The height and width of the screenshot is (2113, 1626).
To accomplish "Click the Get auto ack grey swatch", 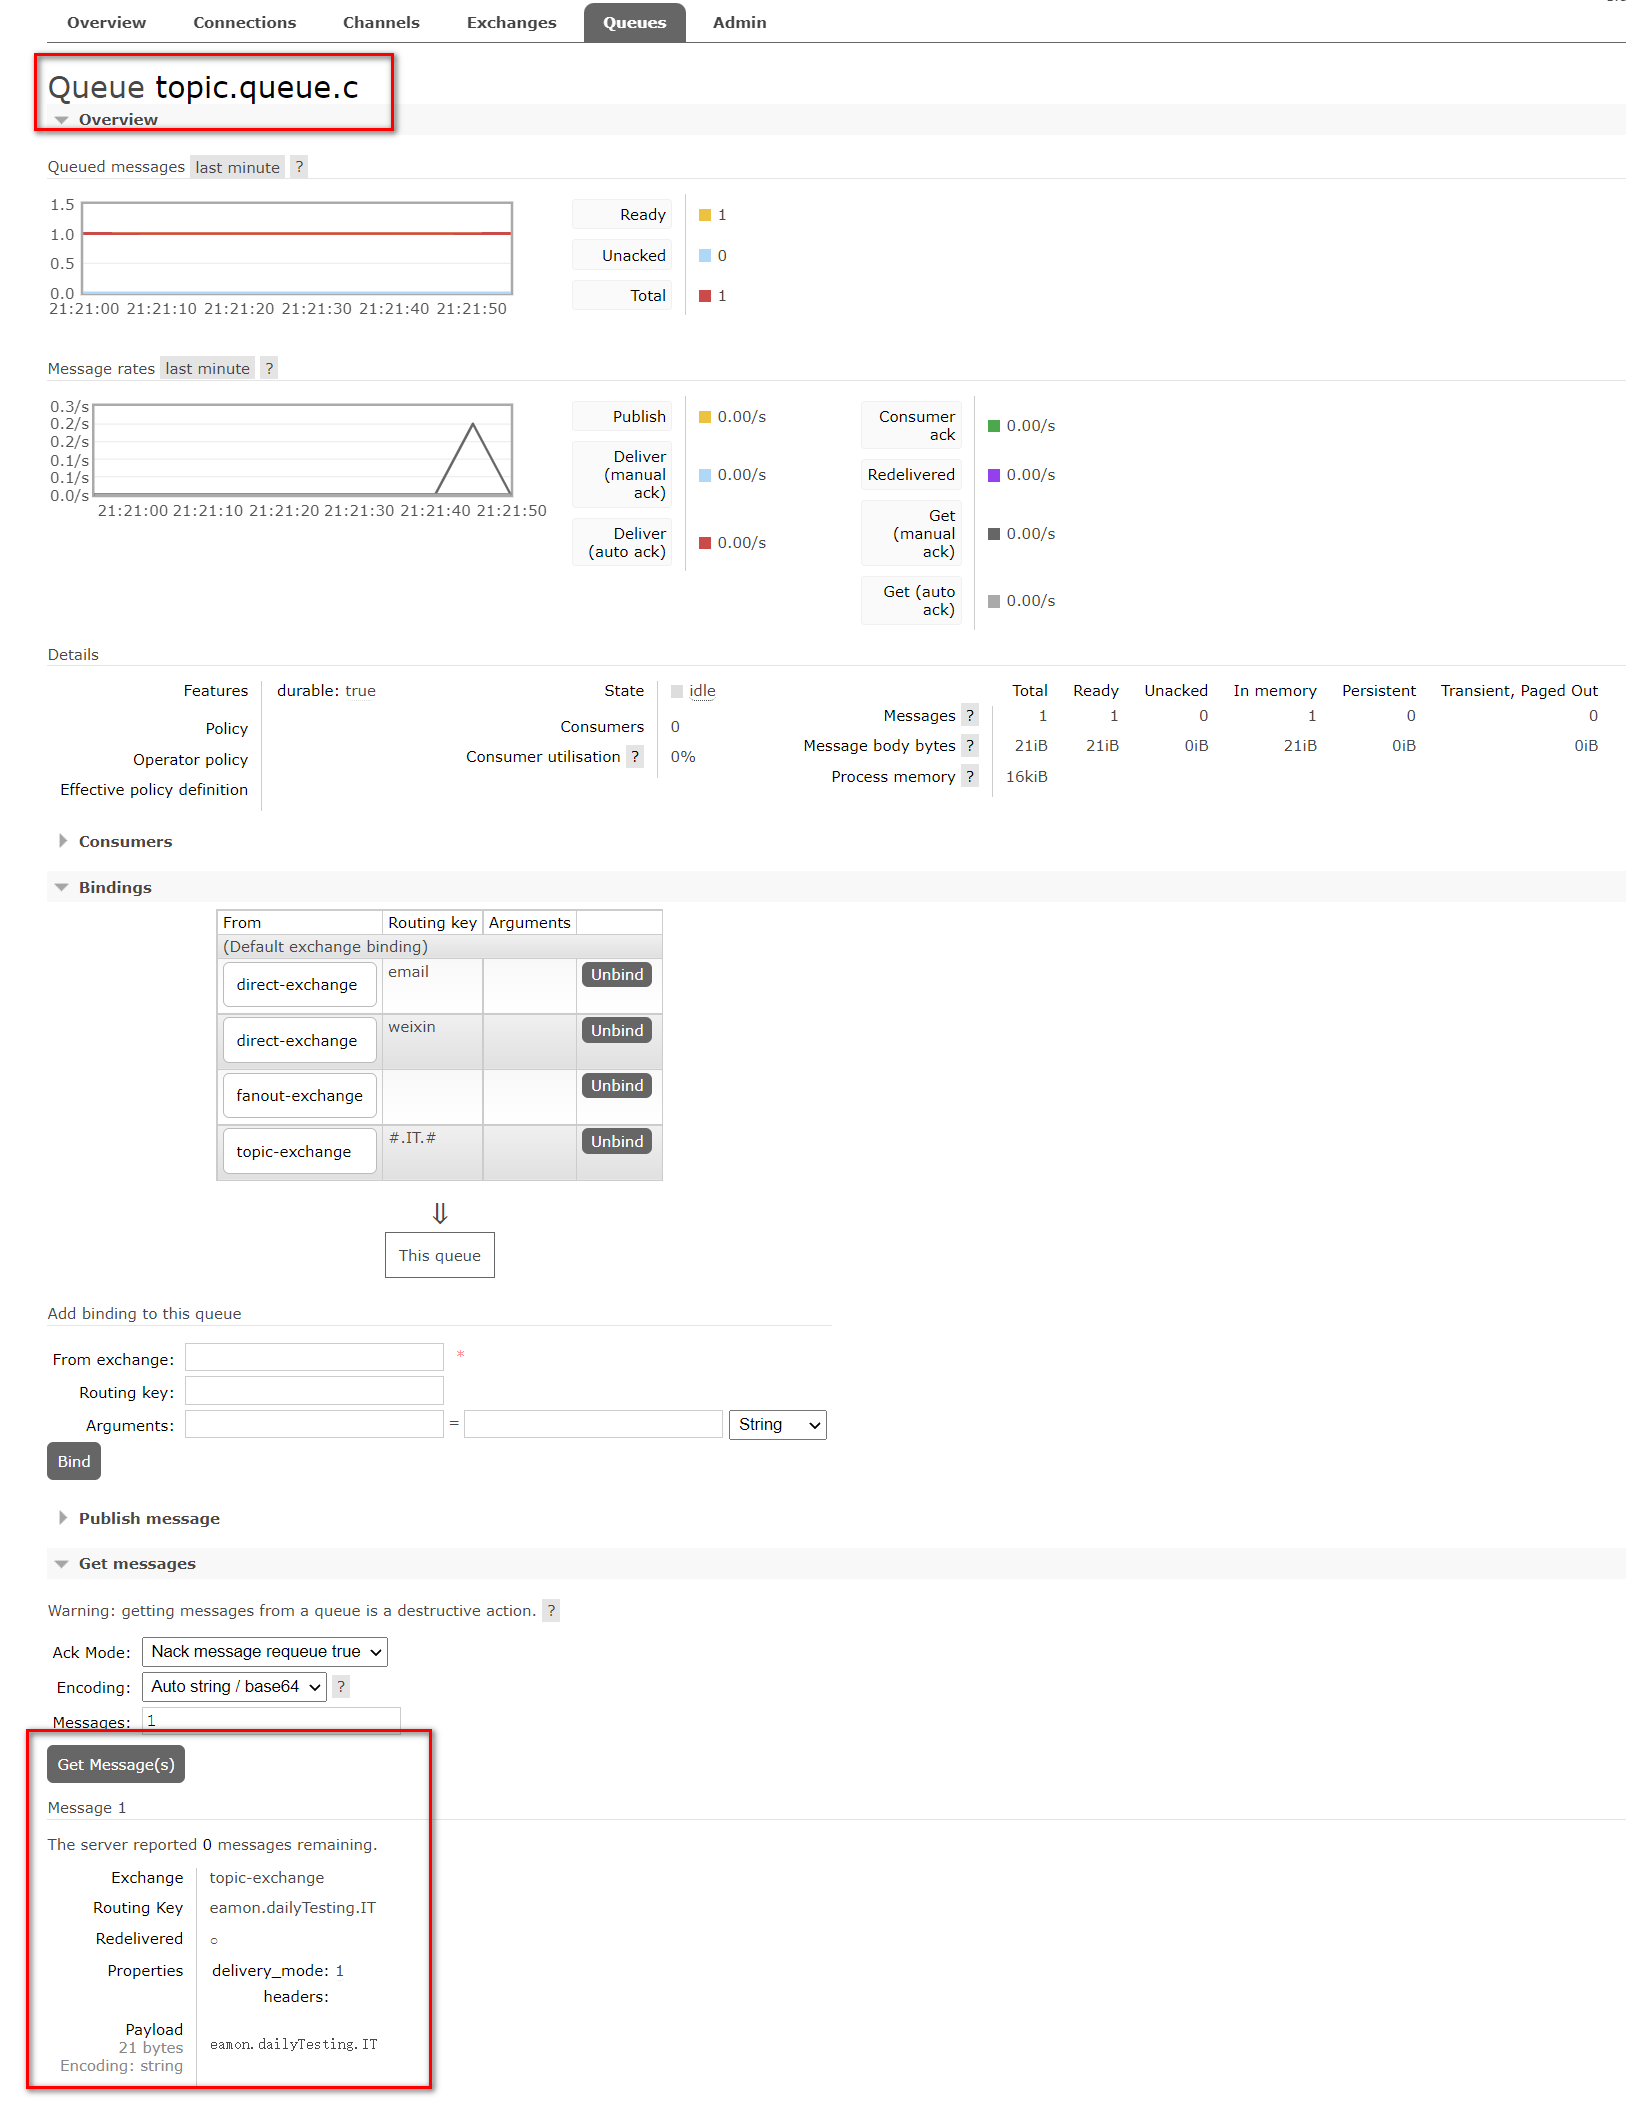I will click(994, 601).
